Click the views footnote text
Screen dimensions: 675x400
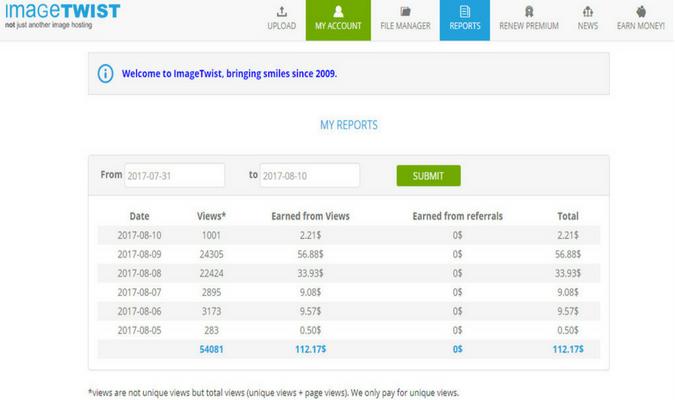(x=274, y=393)
